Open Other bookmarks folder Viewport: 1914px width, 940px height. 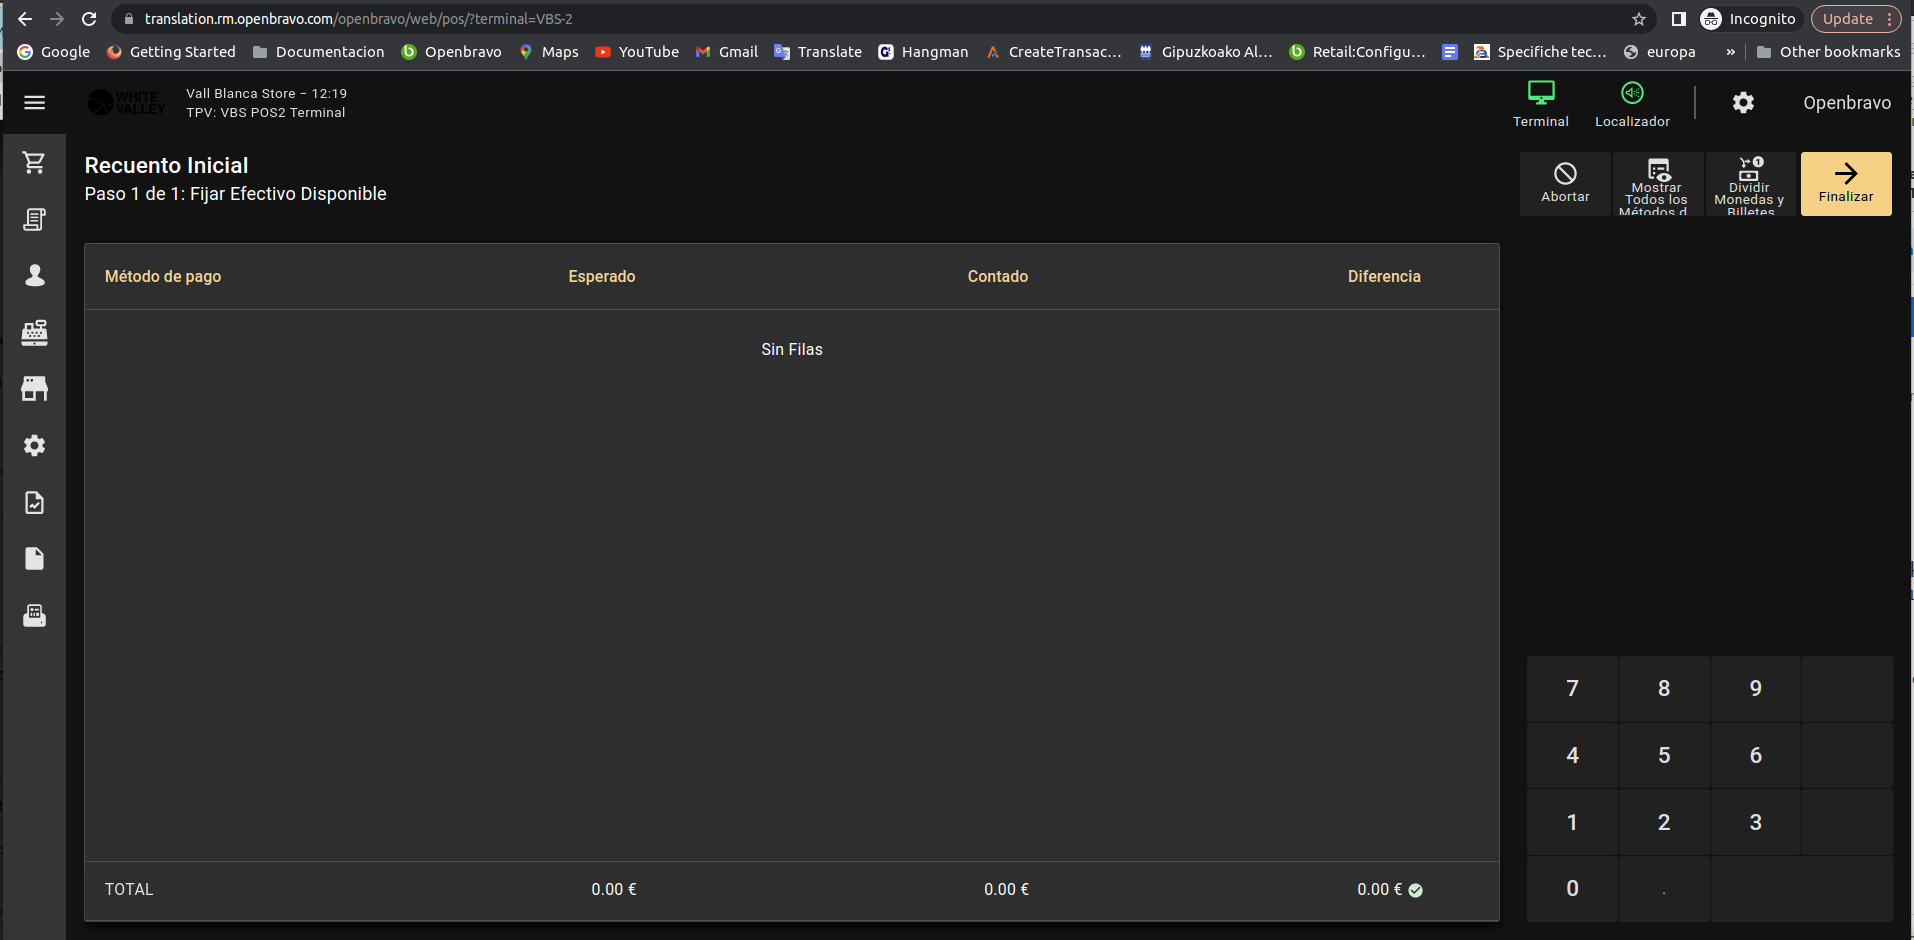point(1828,52)
